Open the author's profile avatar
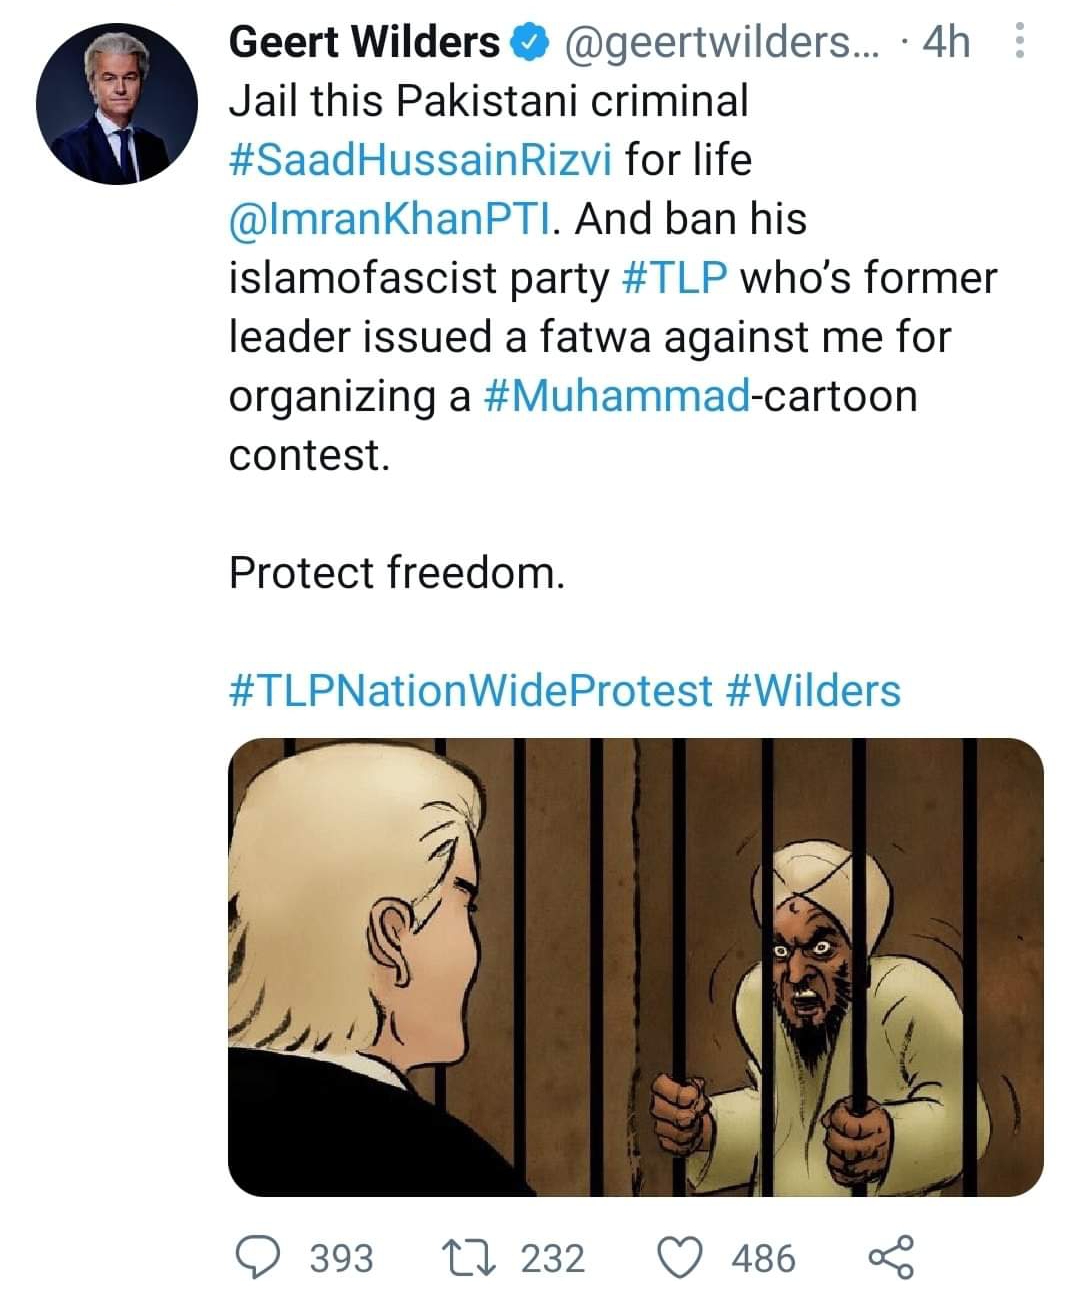 pos(118,103)
